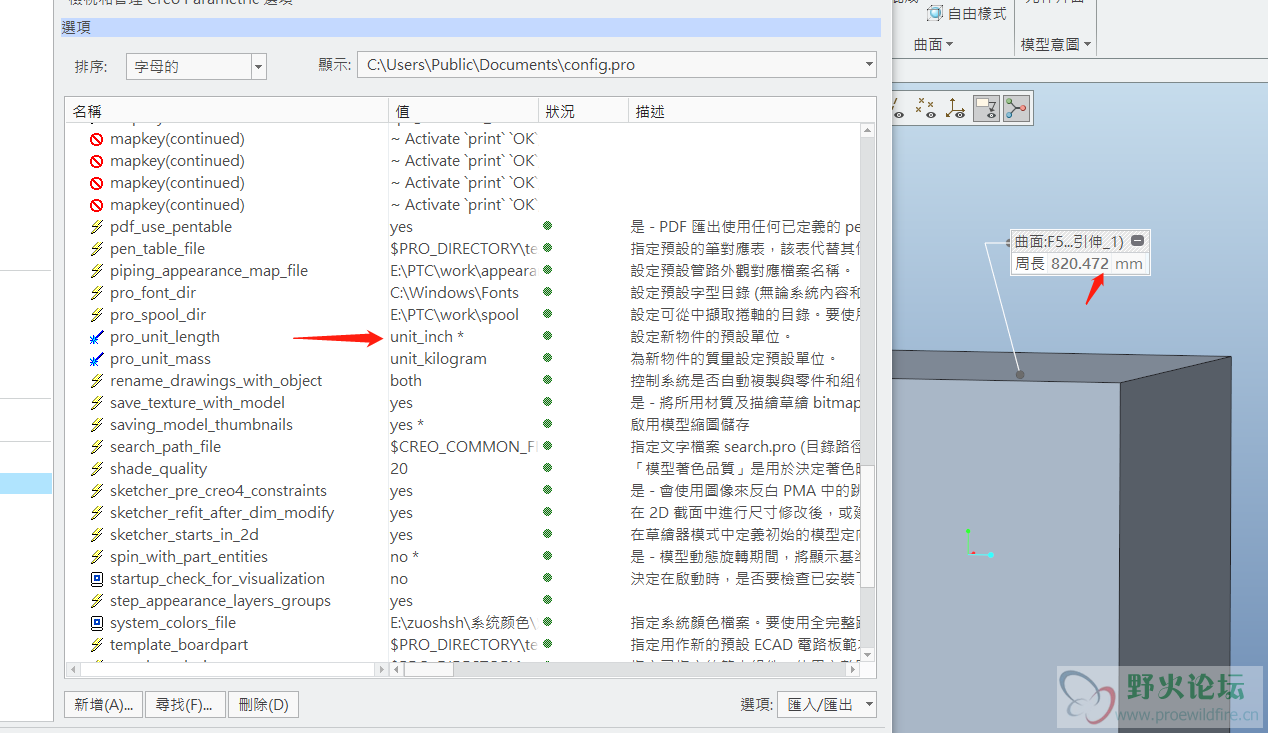The height and width of the screenshot is (733, 1268).
Task: Toggle datum point display icon
Action: (x=926, y=108)
